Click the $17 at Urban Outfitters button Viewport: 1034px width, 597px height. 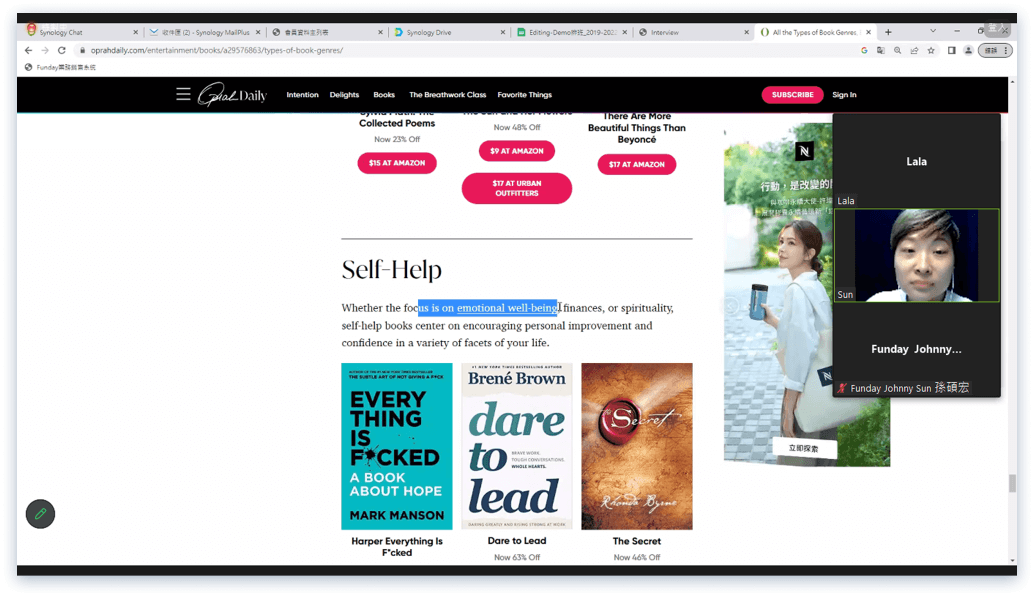click(516, 188)
